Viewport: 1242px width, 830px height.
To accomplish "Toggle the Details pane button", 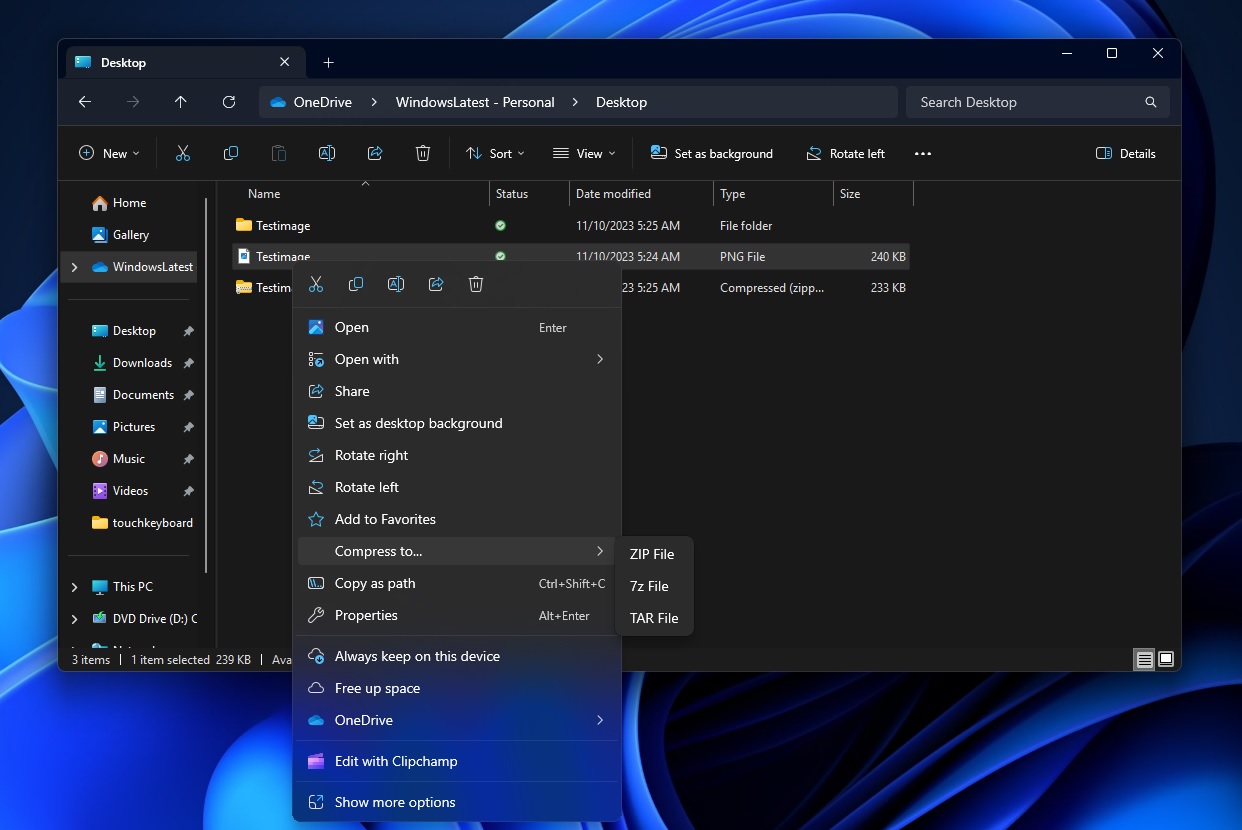I will pos(1126,154).
